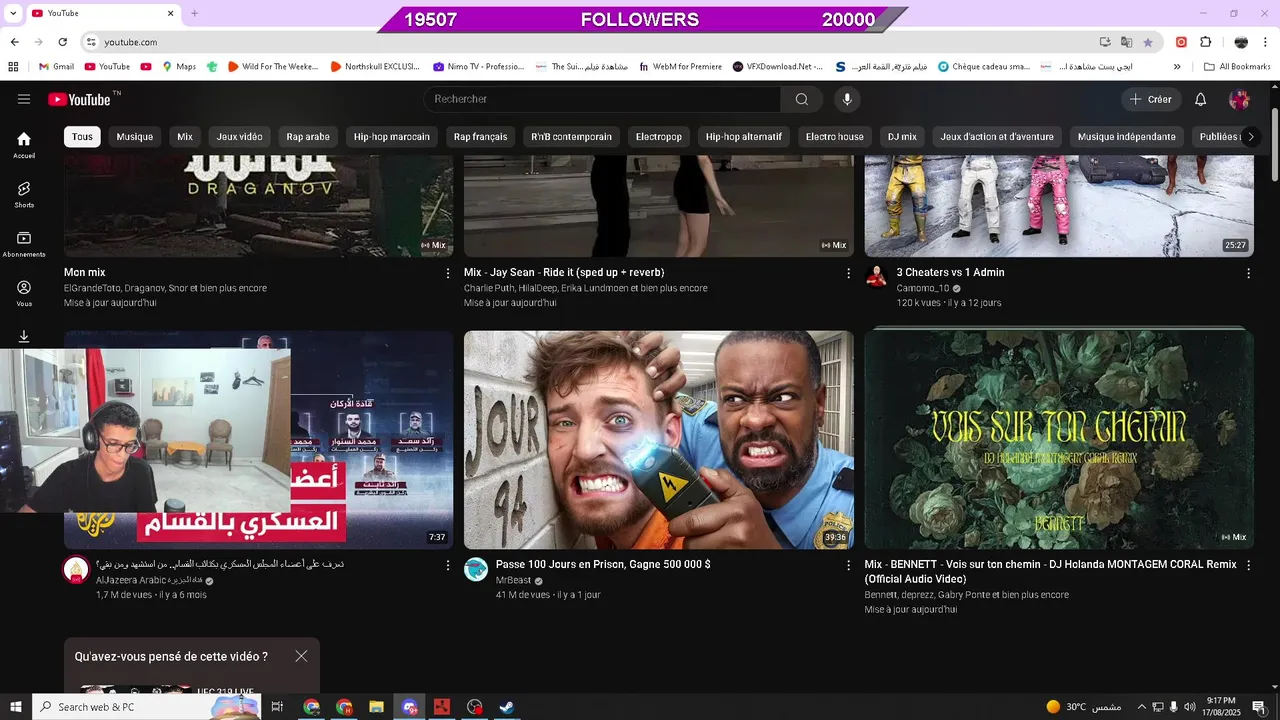Open the Passe 100 Jours en Prison title

click(x=603, y=564)
